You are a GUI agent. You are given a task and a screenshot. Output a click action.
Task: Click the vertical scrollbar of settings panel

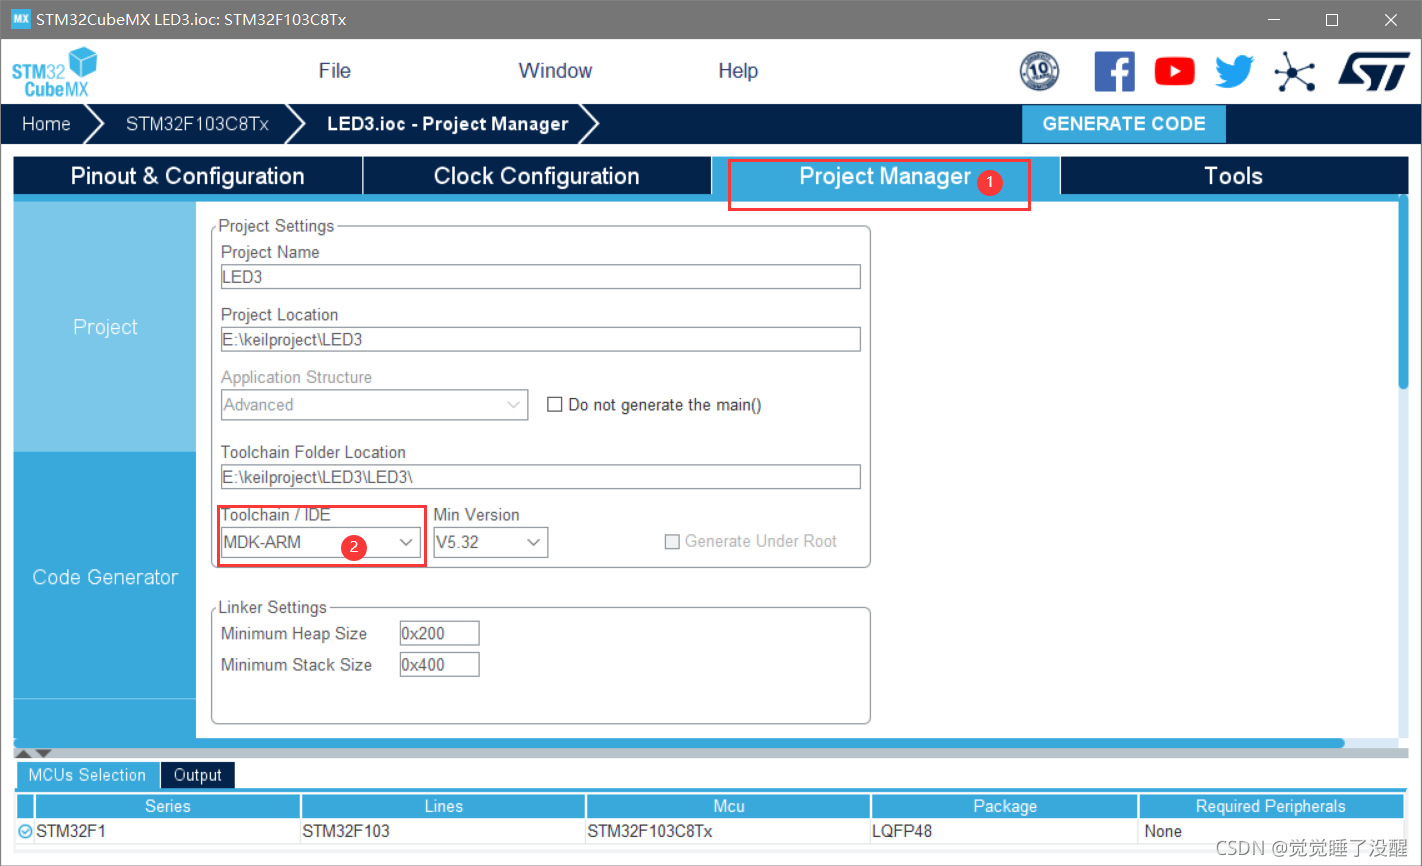pos(1403,291)
